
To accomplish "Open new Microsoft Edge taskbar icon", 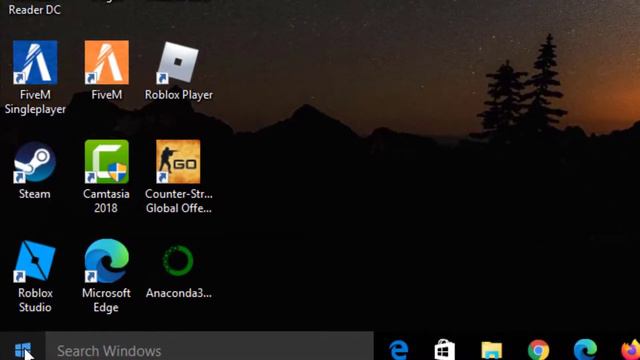I will point(585,350).
